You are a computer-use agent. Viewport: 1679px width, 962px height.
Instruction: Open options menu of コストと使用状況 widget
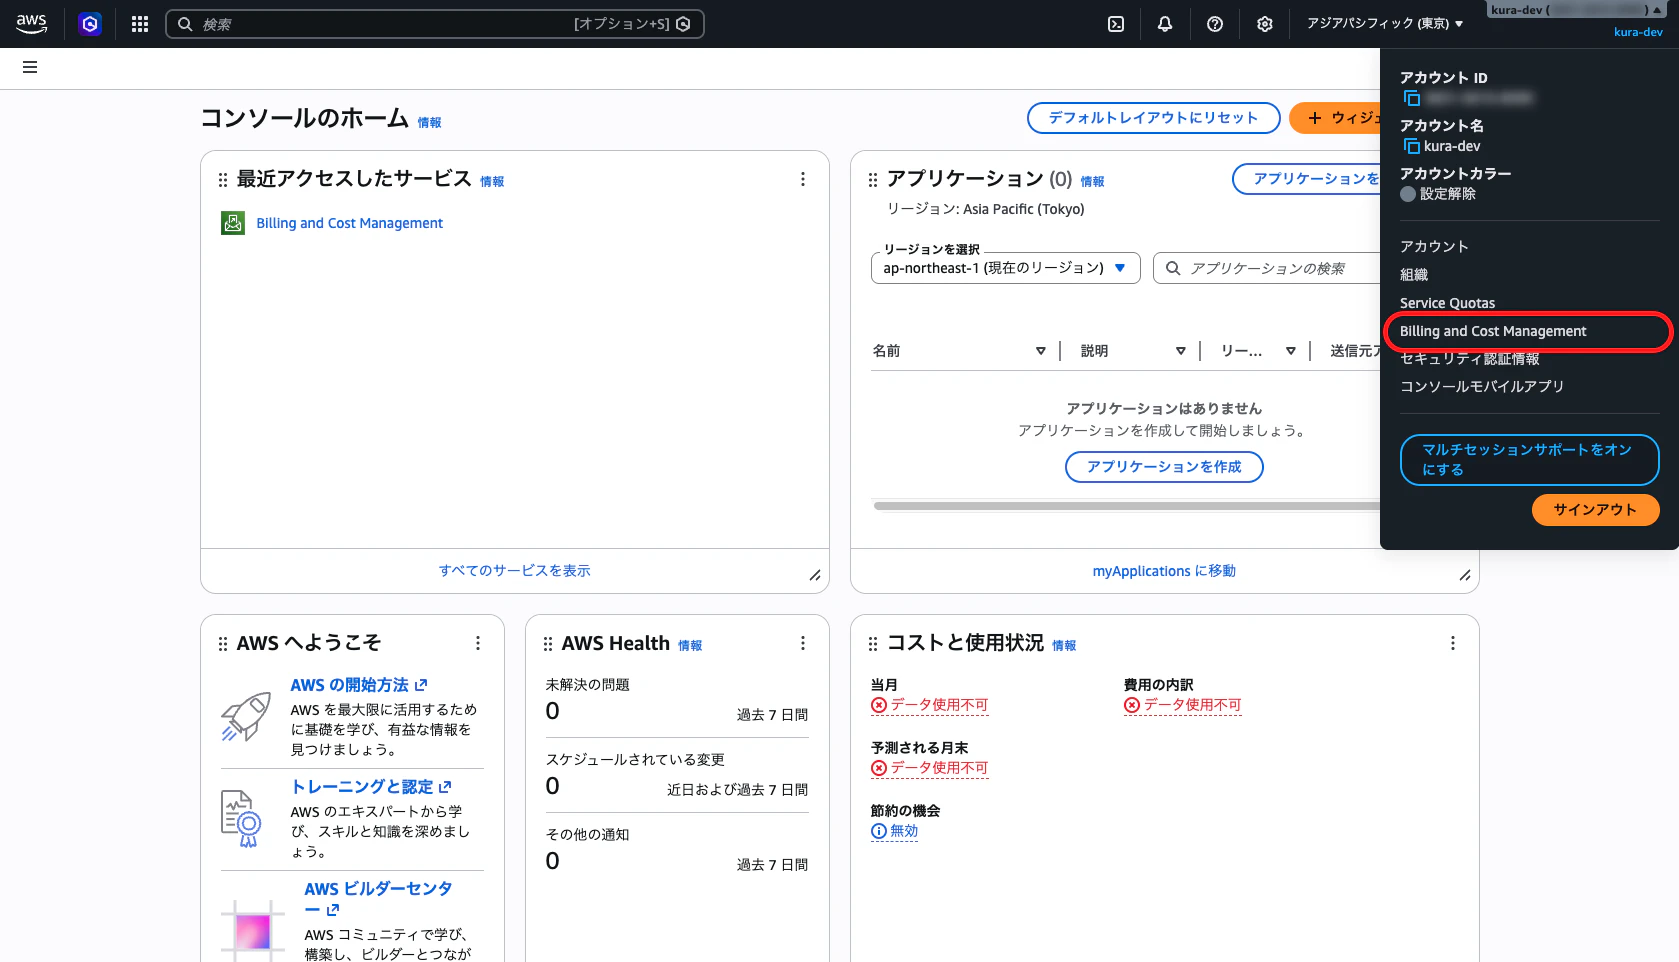pyautogui.click(x=1453, y=643)
